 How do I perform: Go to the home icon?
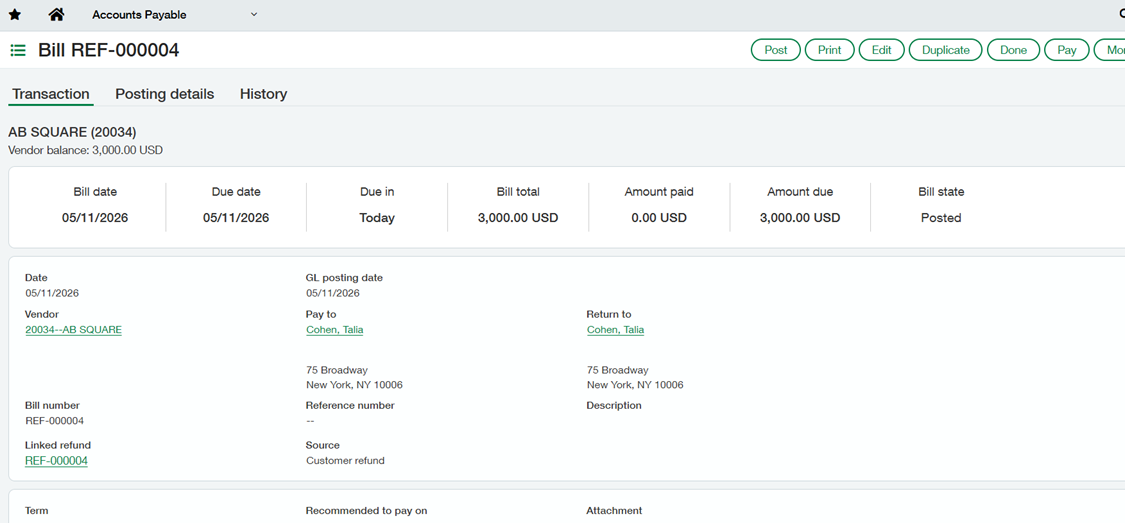56,14
